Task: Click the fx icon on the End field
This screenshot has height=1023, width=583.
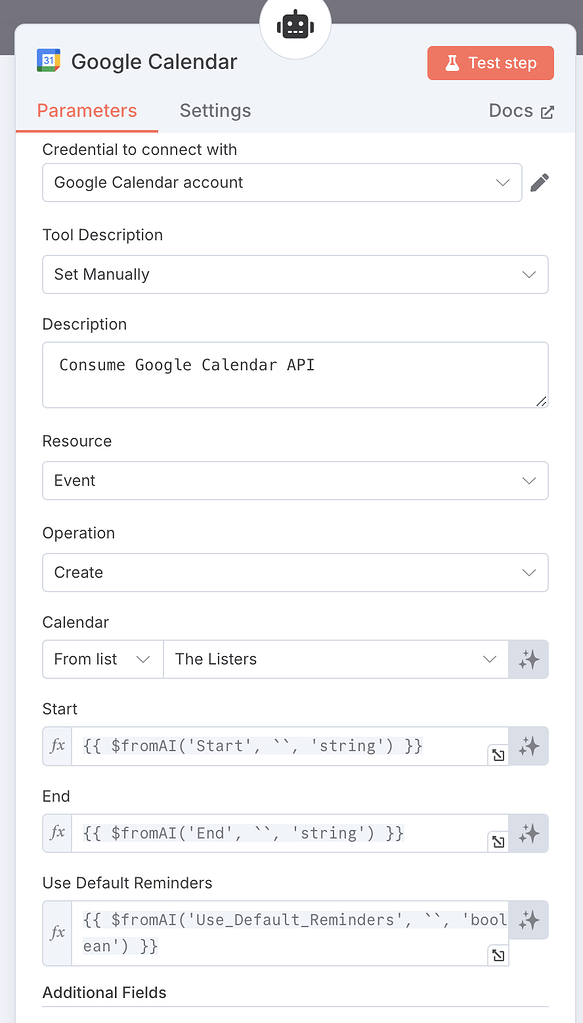Action: click(57, 833)
